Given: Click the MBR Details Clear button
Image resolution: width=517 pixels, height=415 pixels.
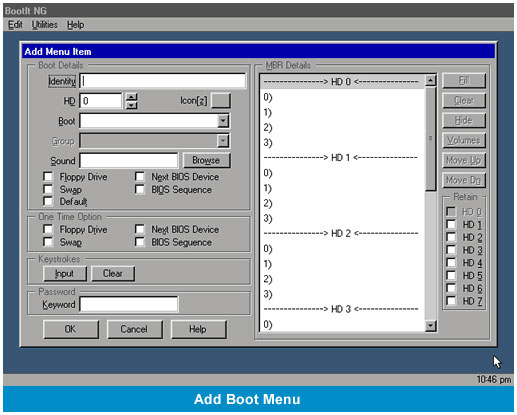Looking at the screenshot, I should click(464, 100).
